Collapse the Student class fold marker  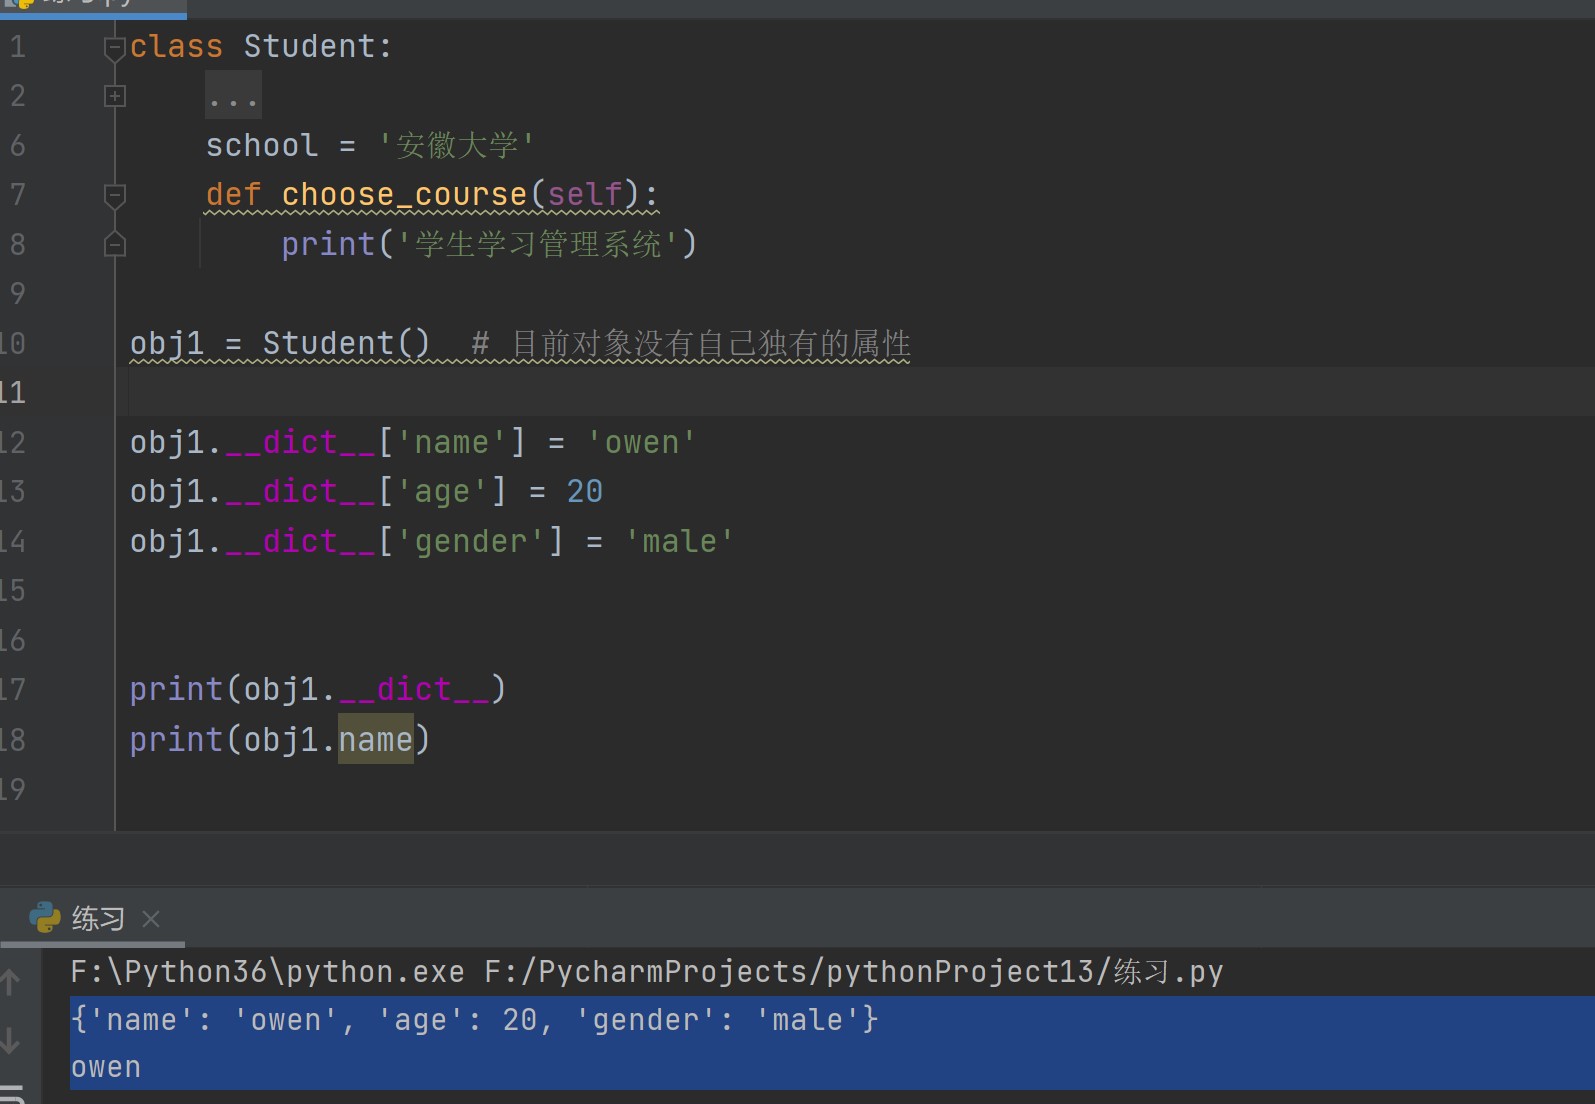pyautogui.click(x=115, y=47)
